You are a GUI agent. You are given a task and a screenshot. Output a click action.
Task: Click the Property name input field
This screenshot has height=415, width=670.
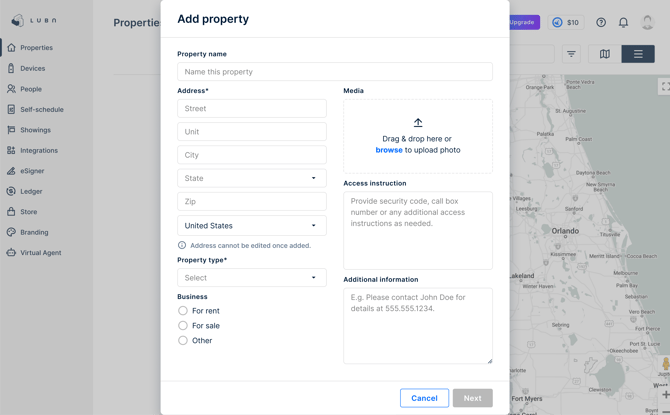(x=335, y=72)
